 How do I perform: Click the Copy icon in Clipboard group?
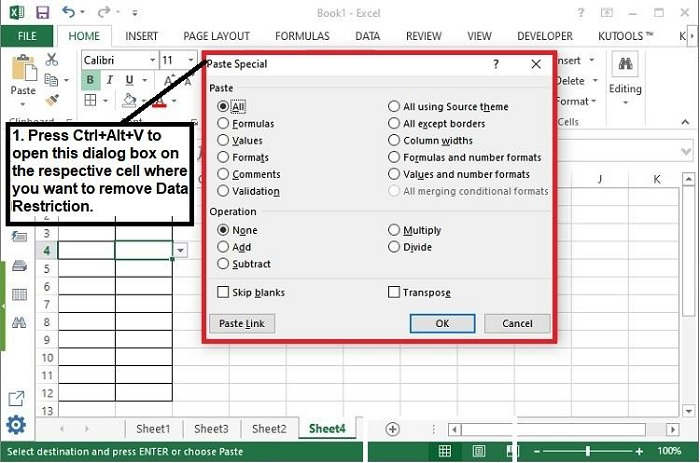click(x=51, y=80)
